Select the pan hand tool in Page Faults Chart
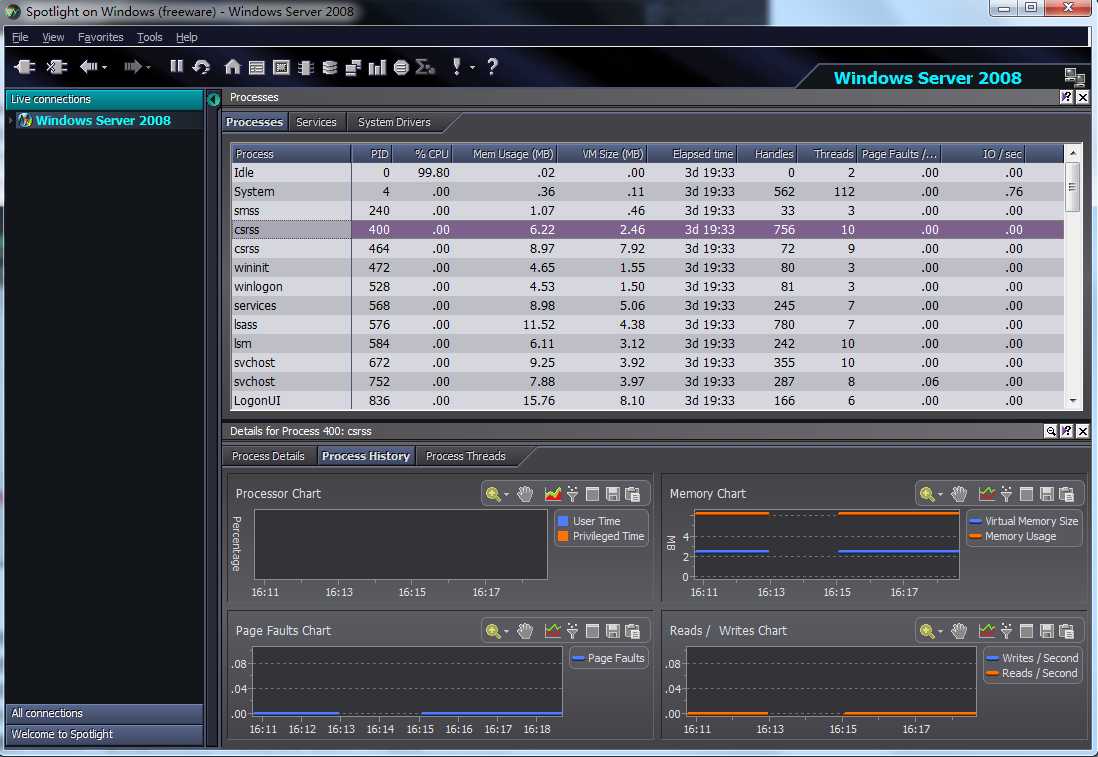 tap(525, 631)
